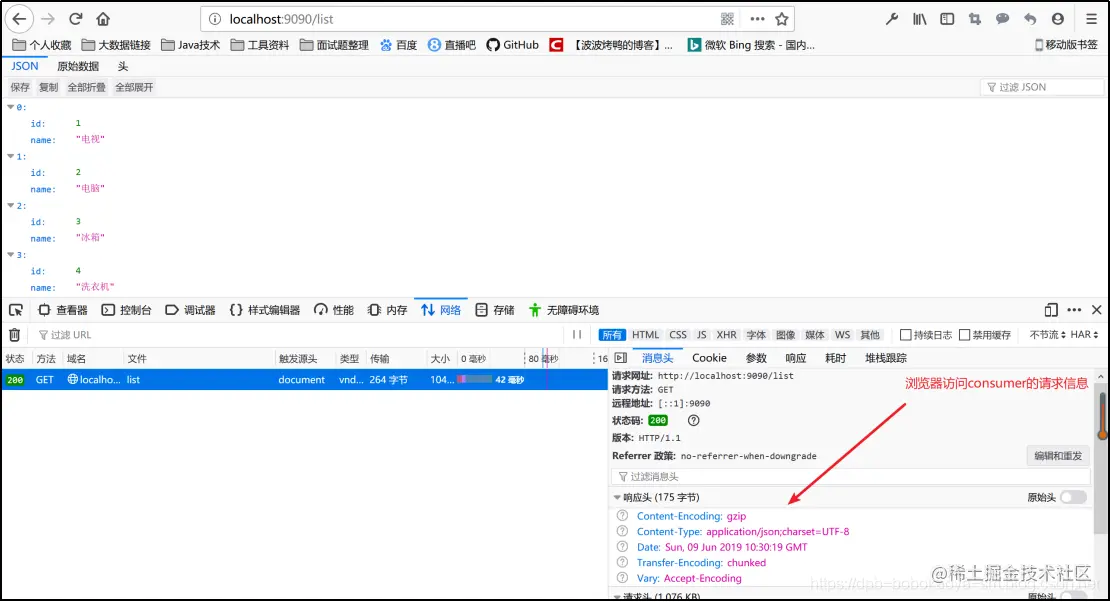Filter requests by WS type
The height and width of the screenshot is (602, 1110).
pos(842,335)
